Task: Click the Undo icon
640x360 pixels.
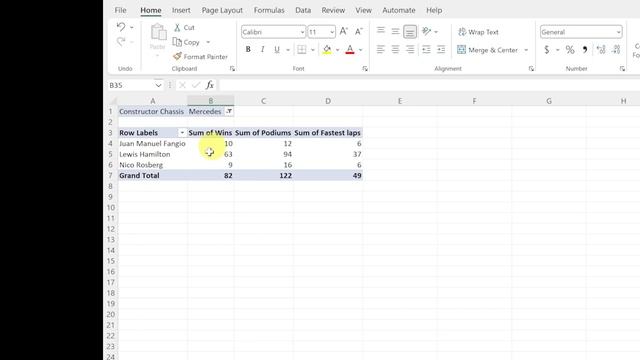Action: tap(121, 27)
